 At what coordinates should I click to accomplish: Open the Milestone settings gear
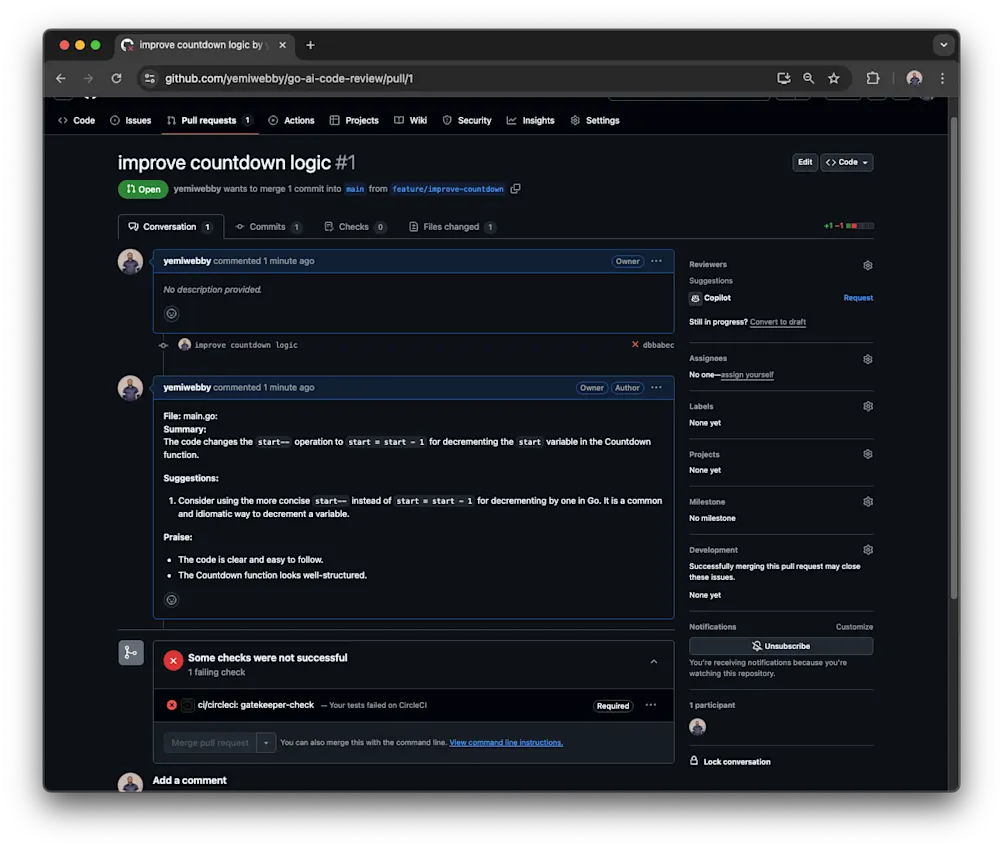pyautogui.click(x=867, y=501)
